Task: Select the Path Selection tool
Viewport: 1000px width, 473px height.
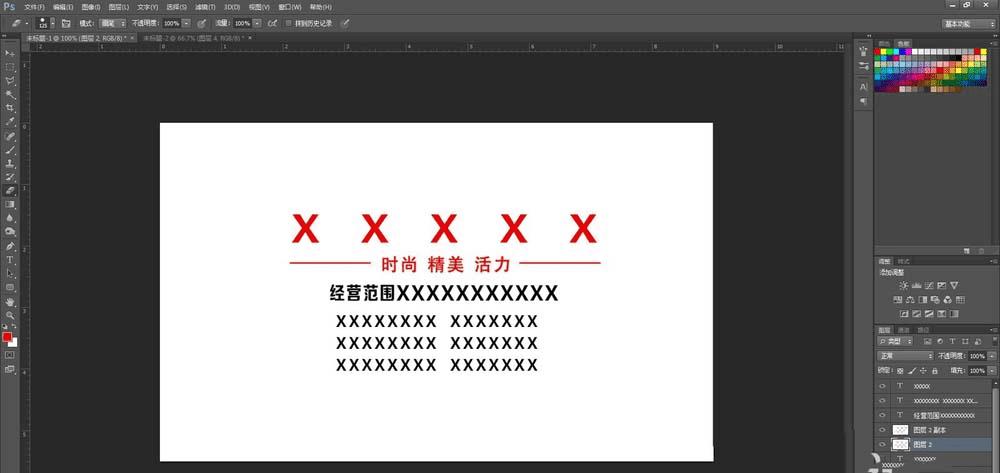Action: (x=10, y=273)
